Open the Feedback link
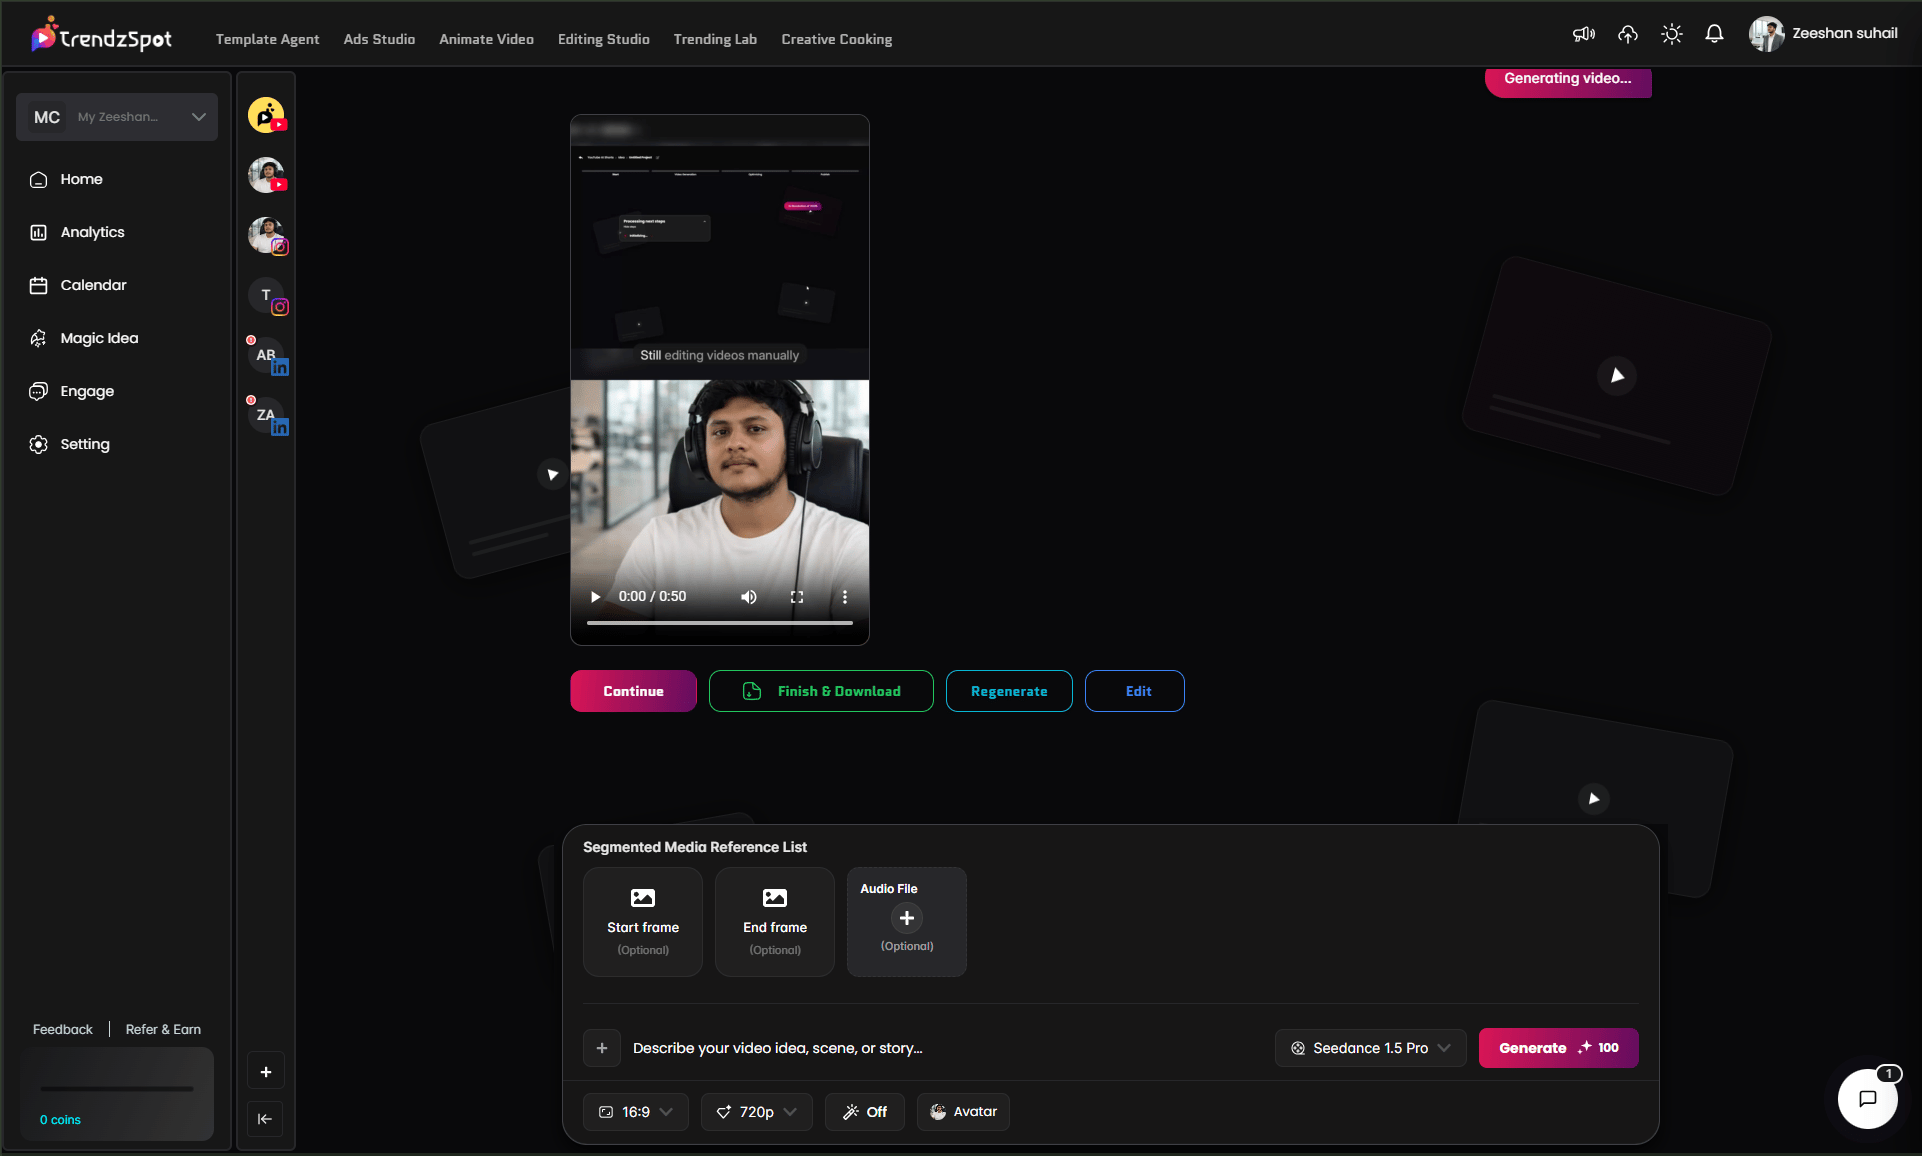The width and height of the screenshot is (1922, 1156). click(62, 1029)
